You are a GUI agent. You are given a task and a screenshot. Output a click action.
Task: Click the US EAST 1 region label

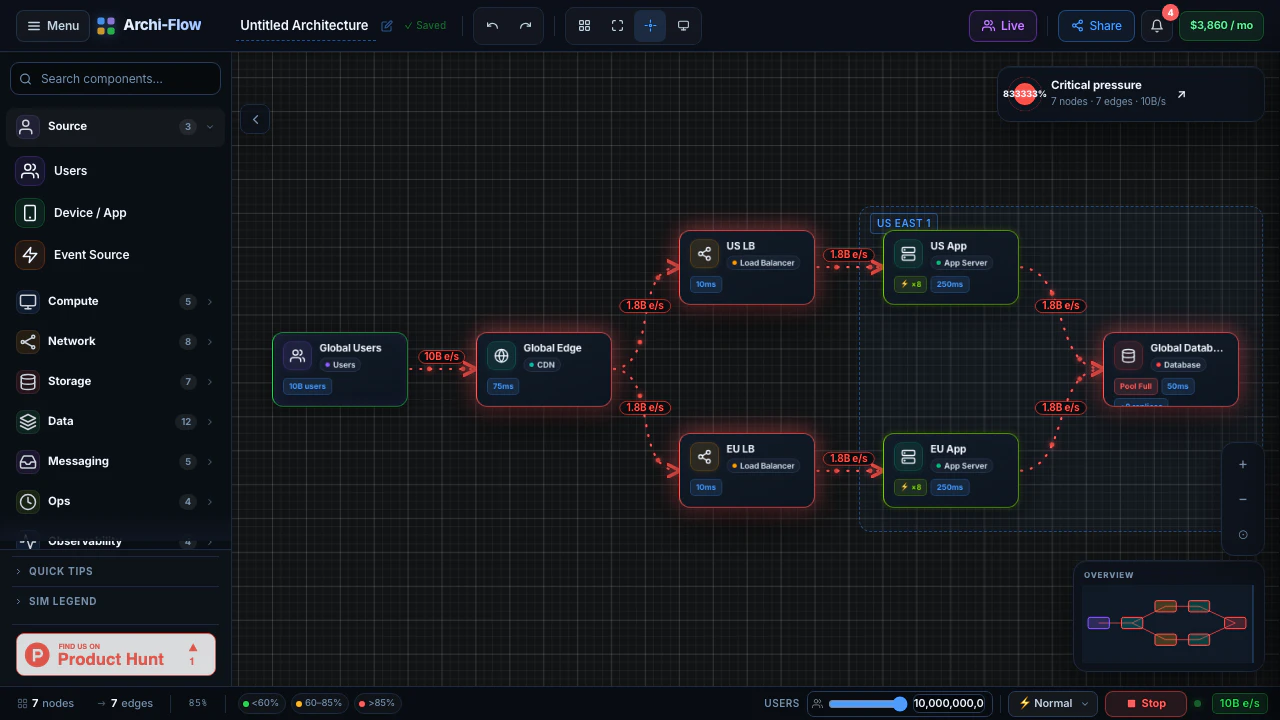(904, 223)
